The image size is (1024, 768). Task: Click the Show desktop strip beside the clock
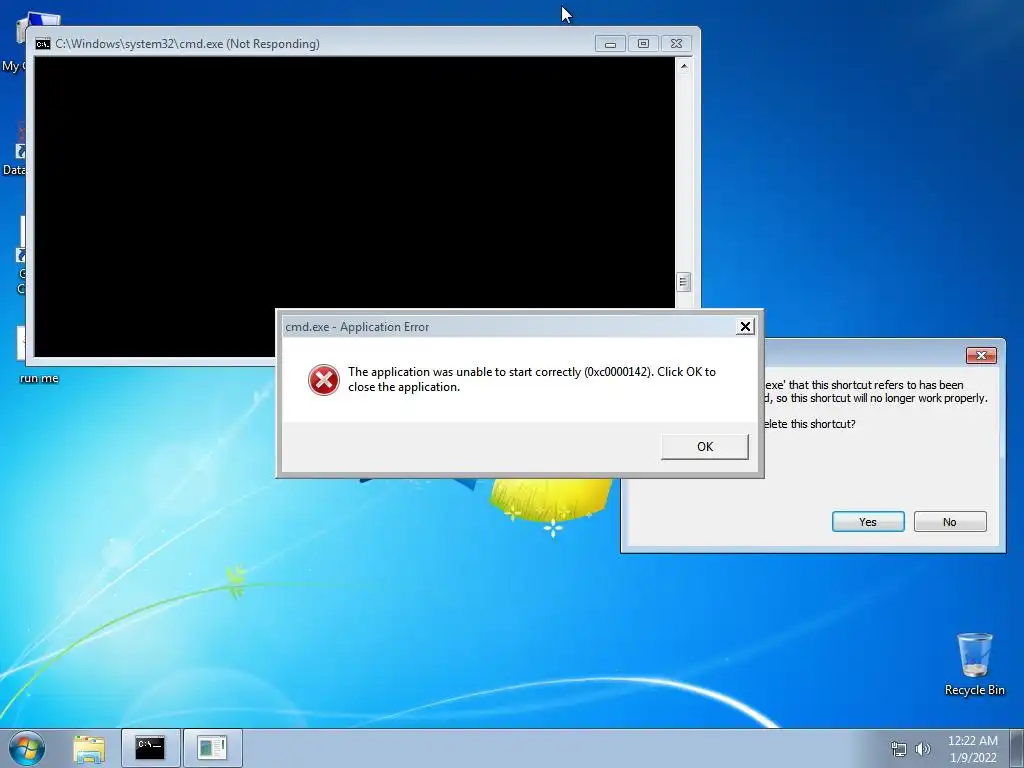1017,748
